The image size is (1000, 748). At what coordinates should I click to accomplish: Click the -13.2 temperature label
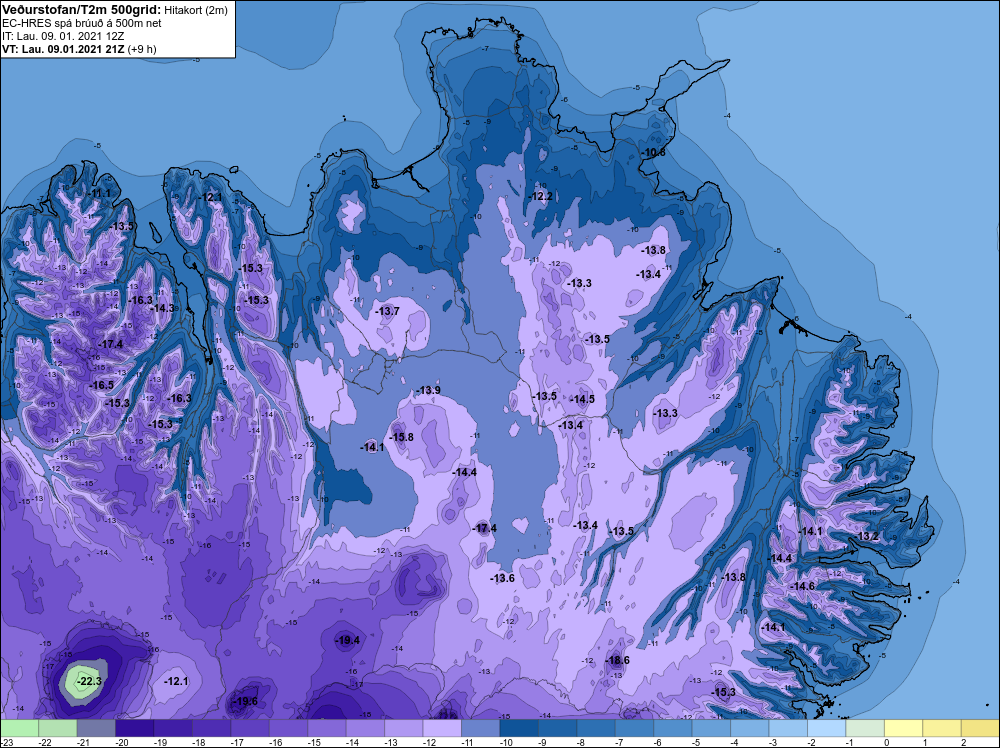point(867,536)
